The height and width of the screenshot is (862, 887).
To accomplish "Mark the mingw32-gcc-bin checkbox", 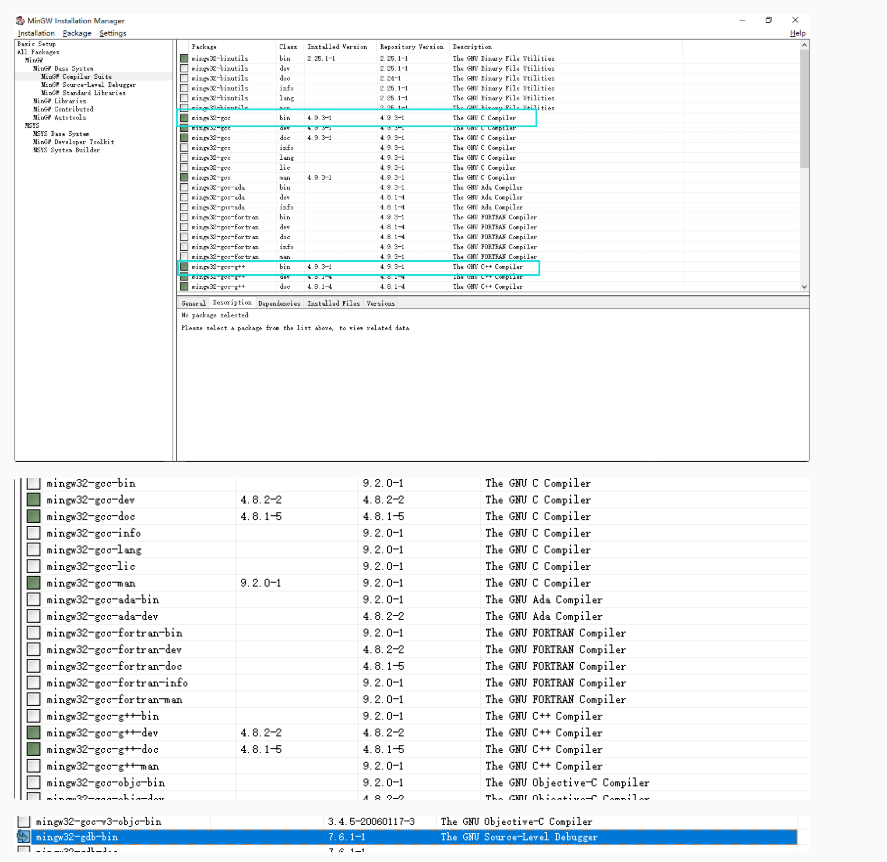I will 34,483.
